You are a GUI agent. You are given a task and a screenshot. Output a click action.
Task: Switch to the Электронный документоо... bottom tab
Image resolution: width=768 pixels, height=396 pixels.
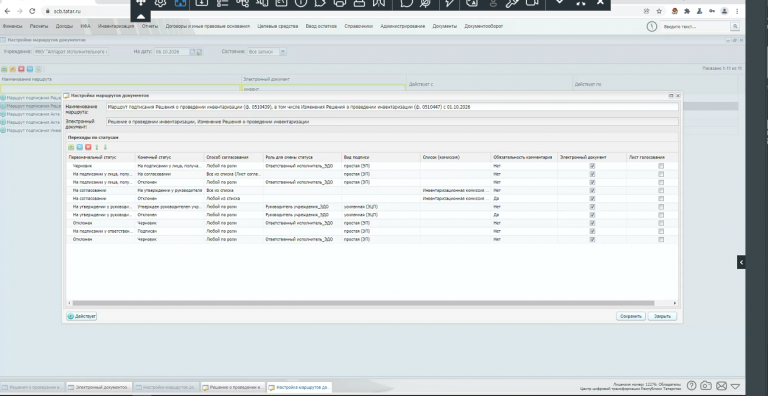pos(99,387)
